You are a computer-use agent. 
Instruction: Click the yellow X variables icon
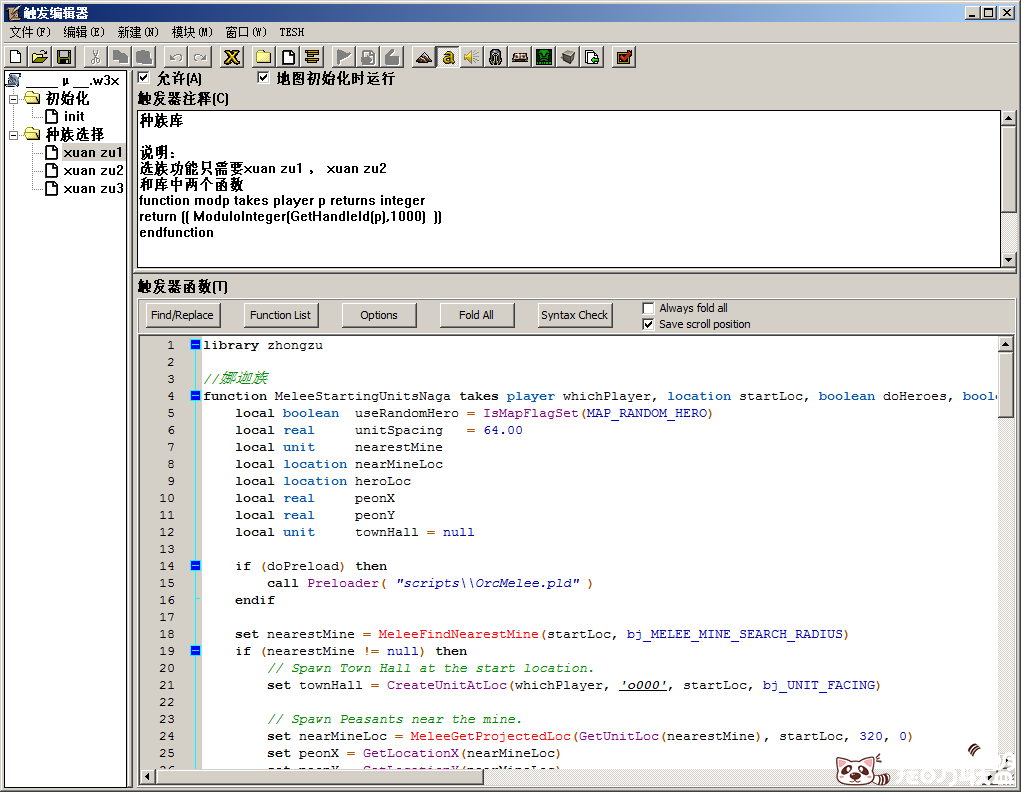pyautogui.click(x=231, y=57)
